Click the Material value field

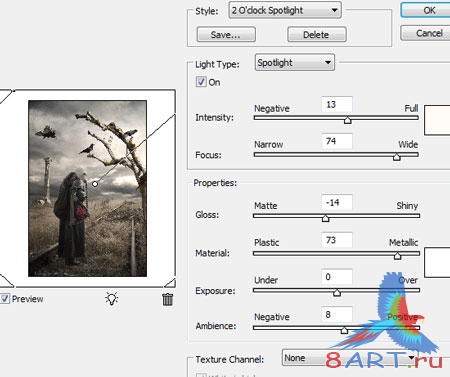[337, 240]
